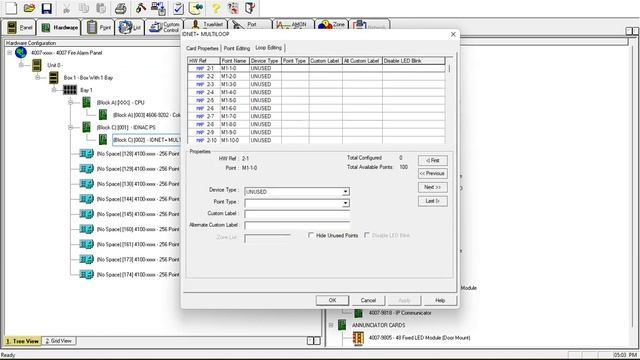
Task: Collapse the Unit 0 tree node
Action: [21, 65]
